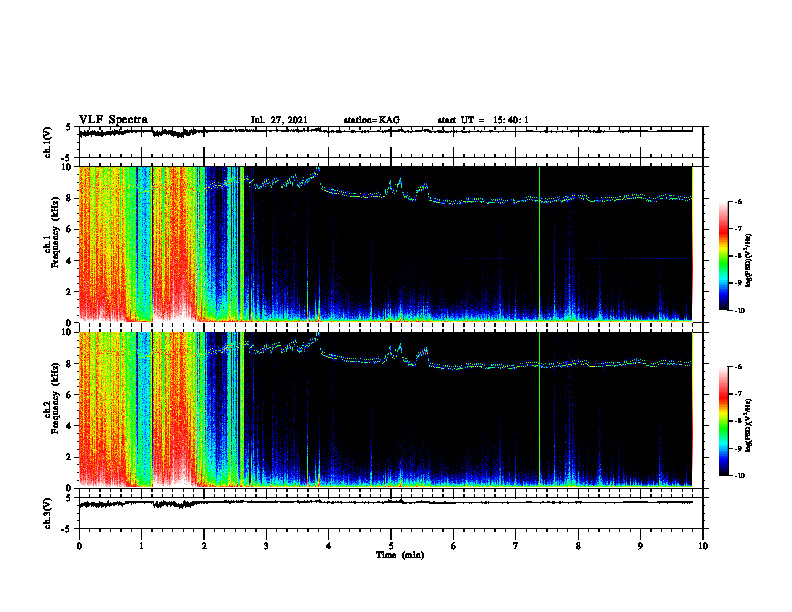
Task: Click time axis tick label "3"
Action: point(266,546)
